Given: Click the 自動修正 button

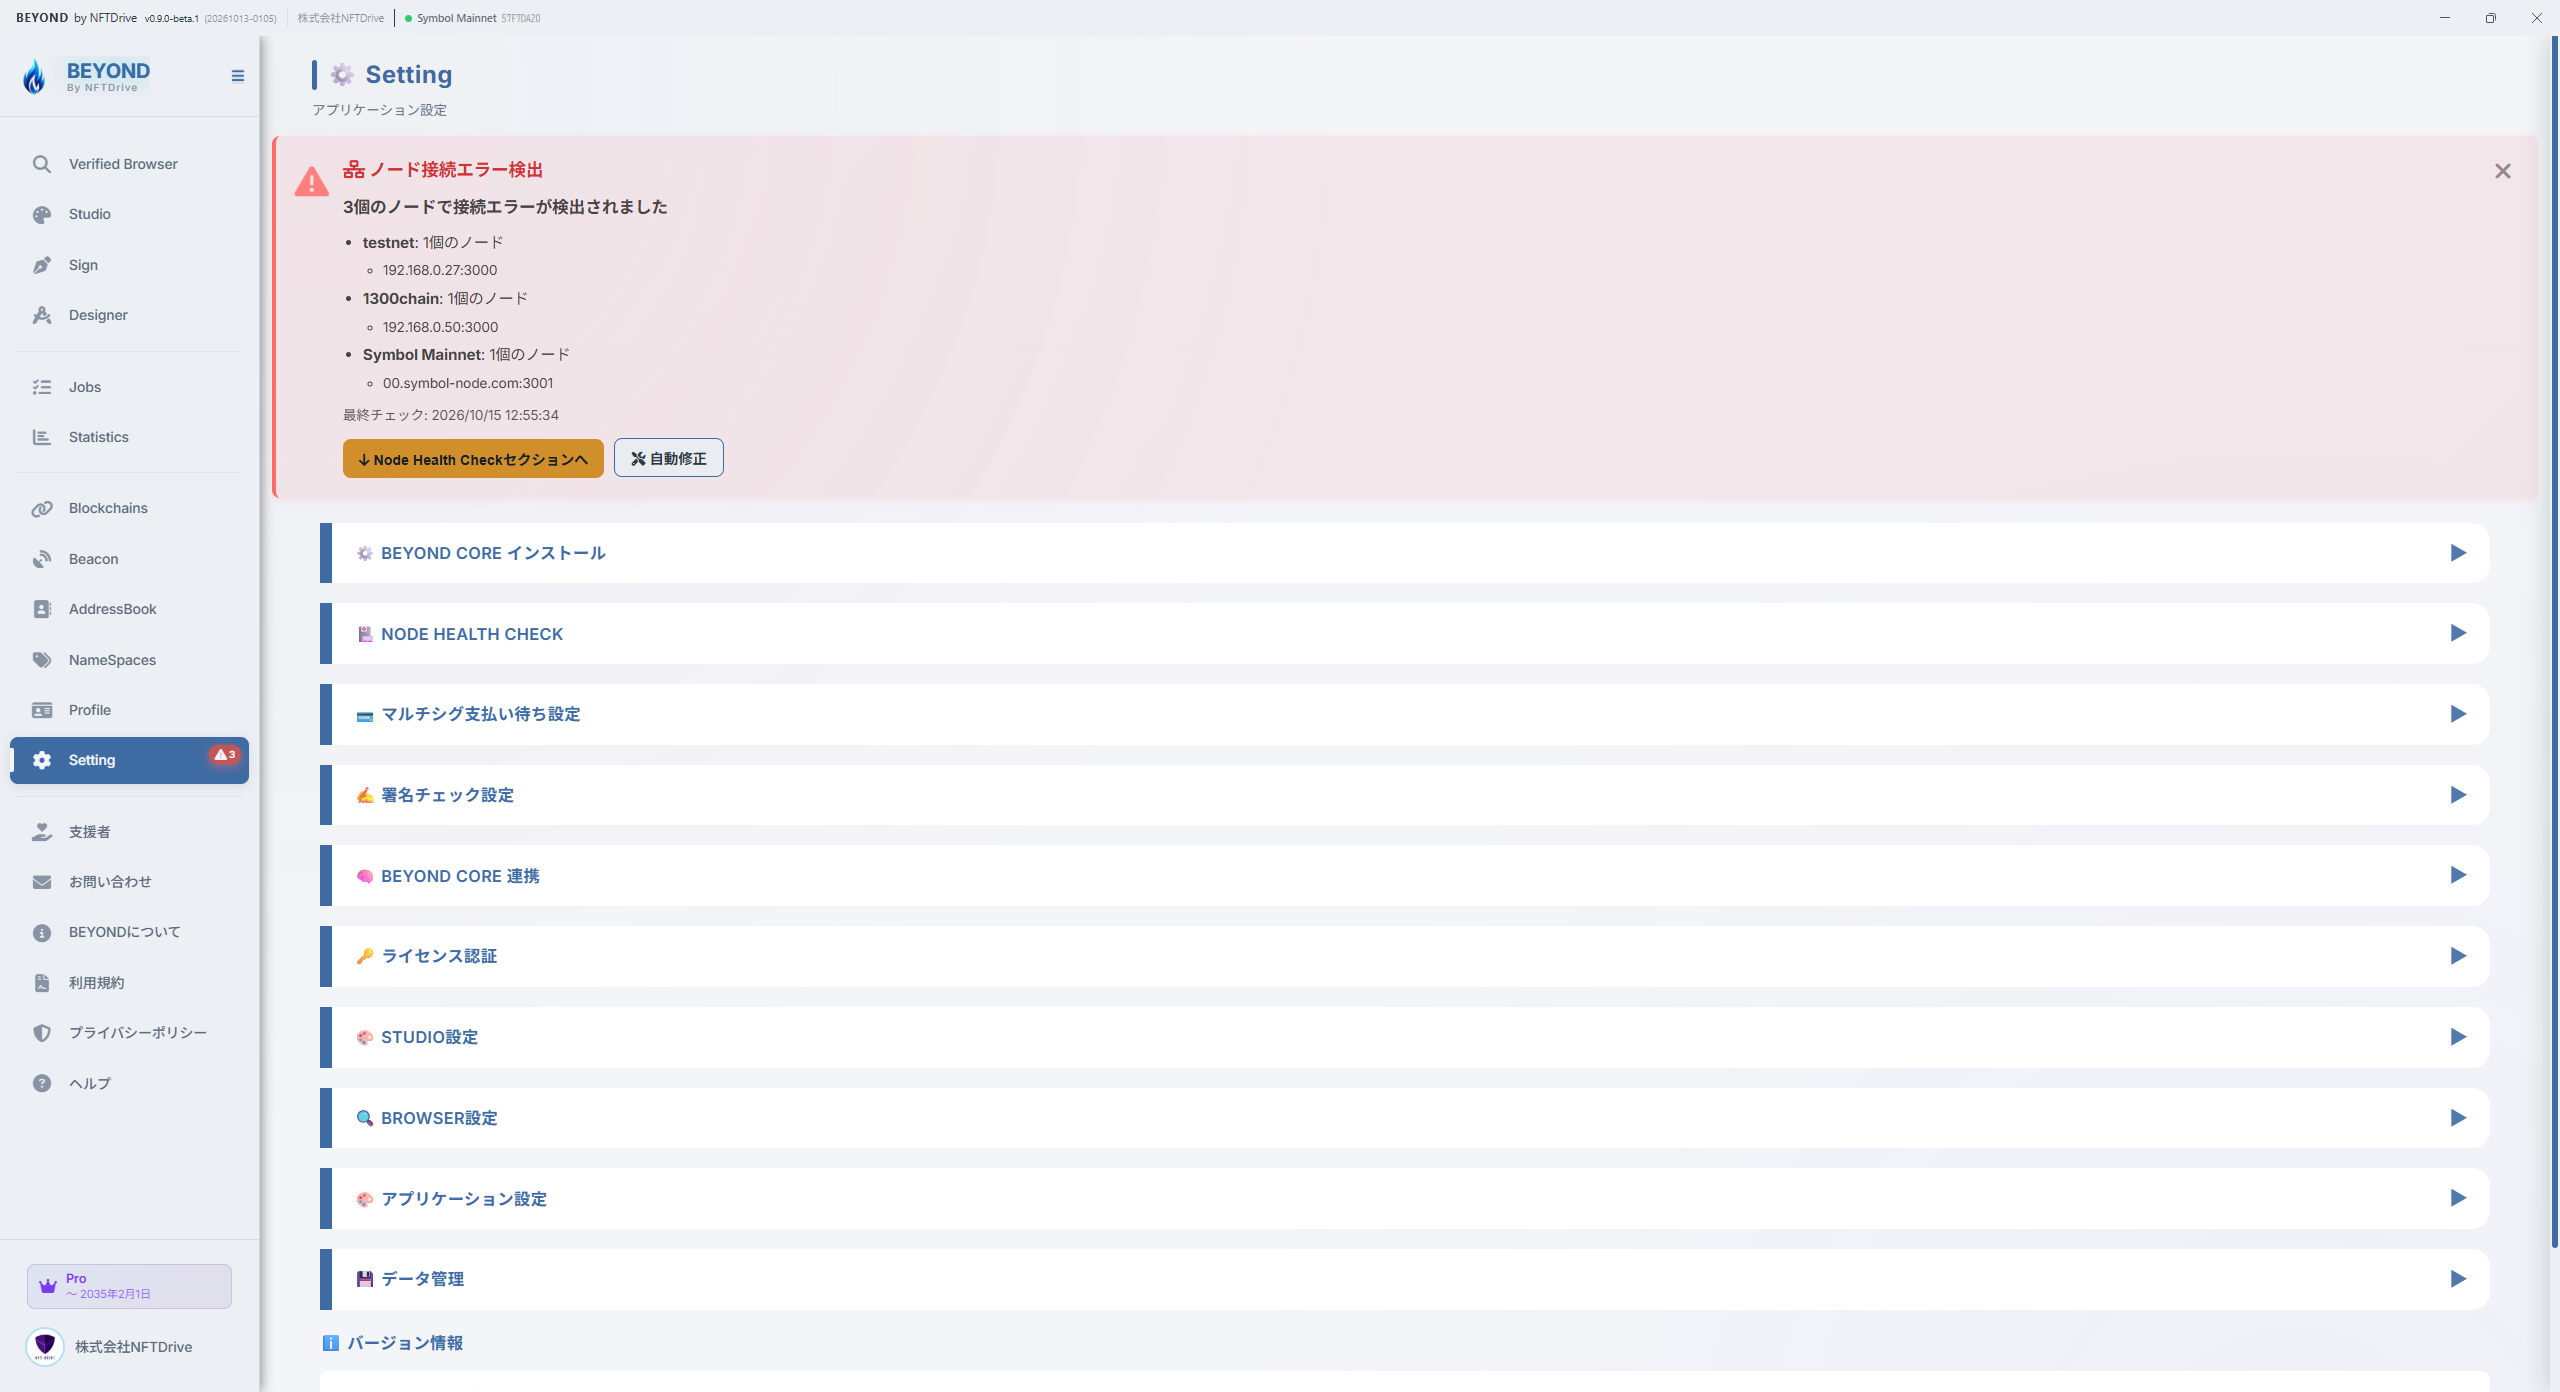Looking at the screenshot, I should click(668, 458).
